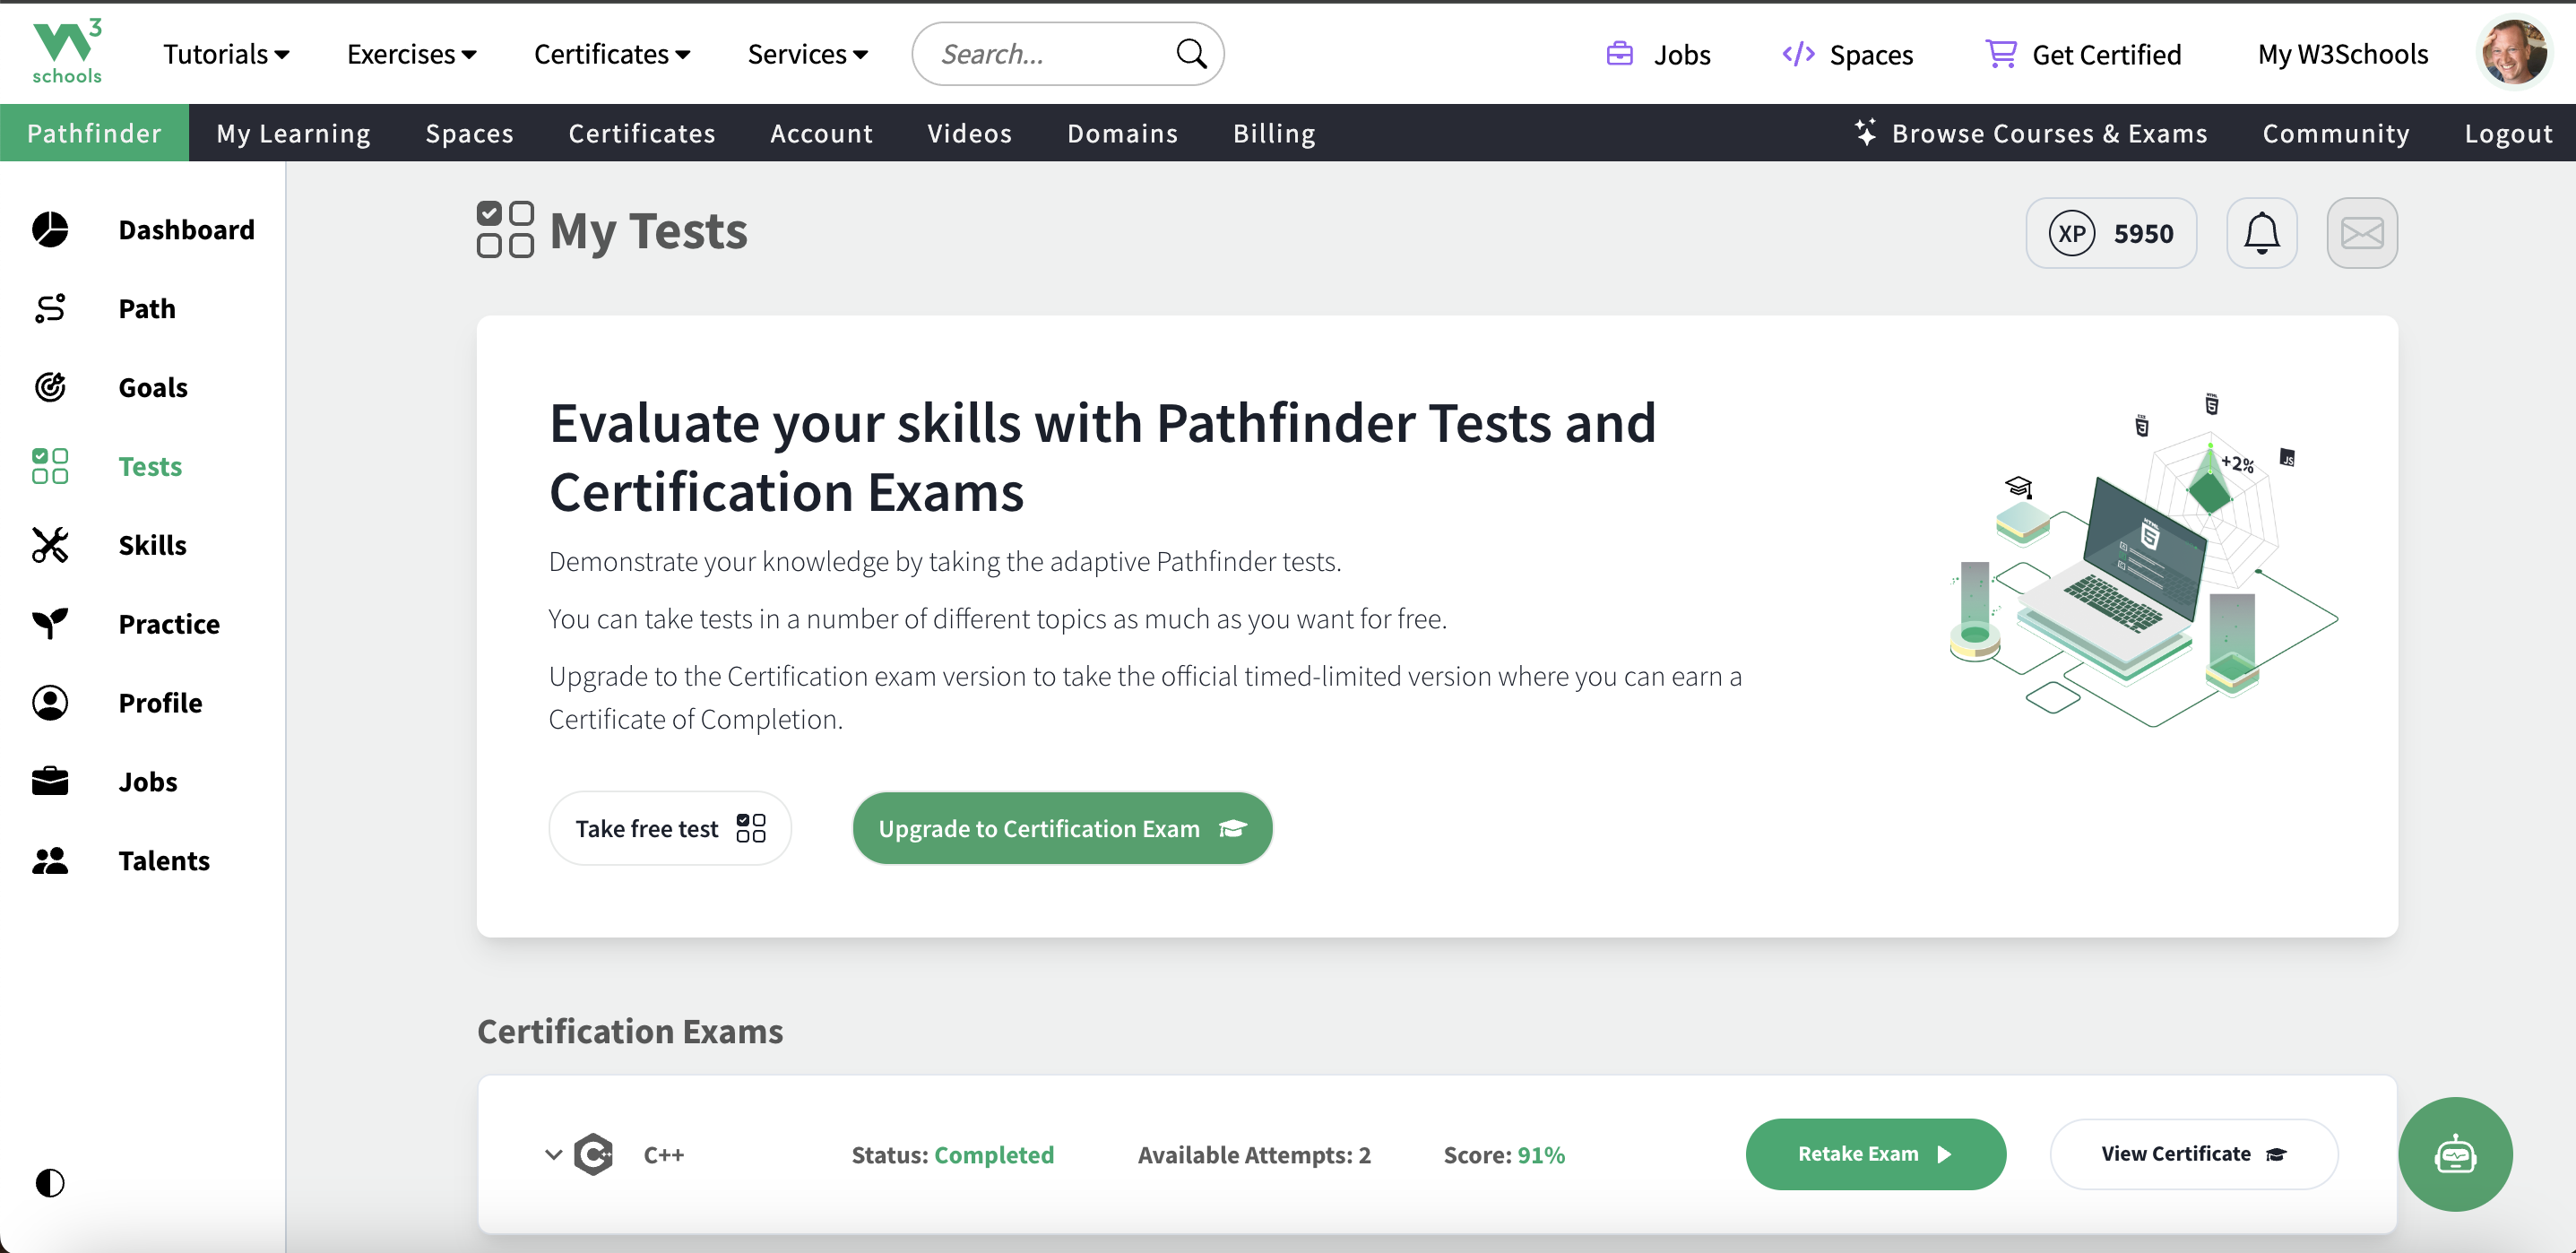Expand the C++ exam row chevron
This screenshot has width=2576, height=1253.
click(553, 1155)
